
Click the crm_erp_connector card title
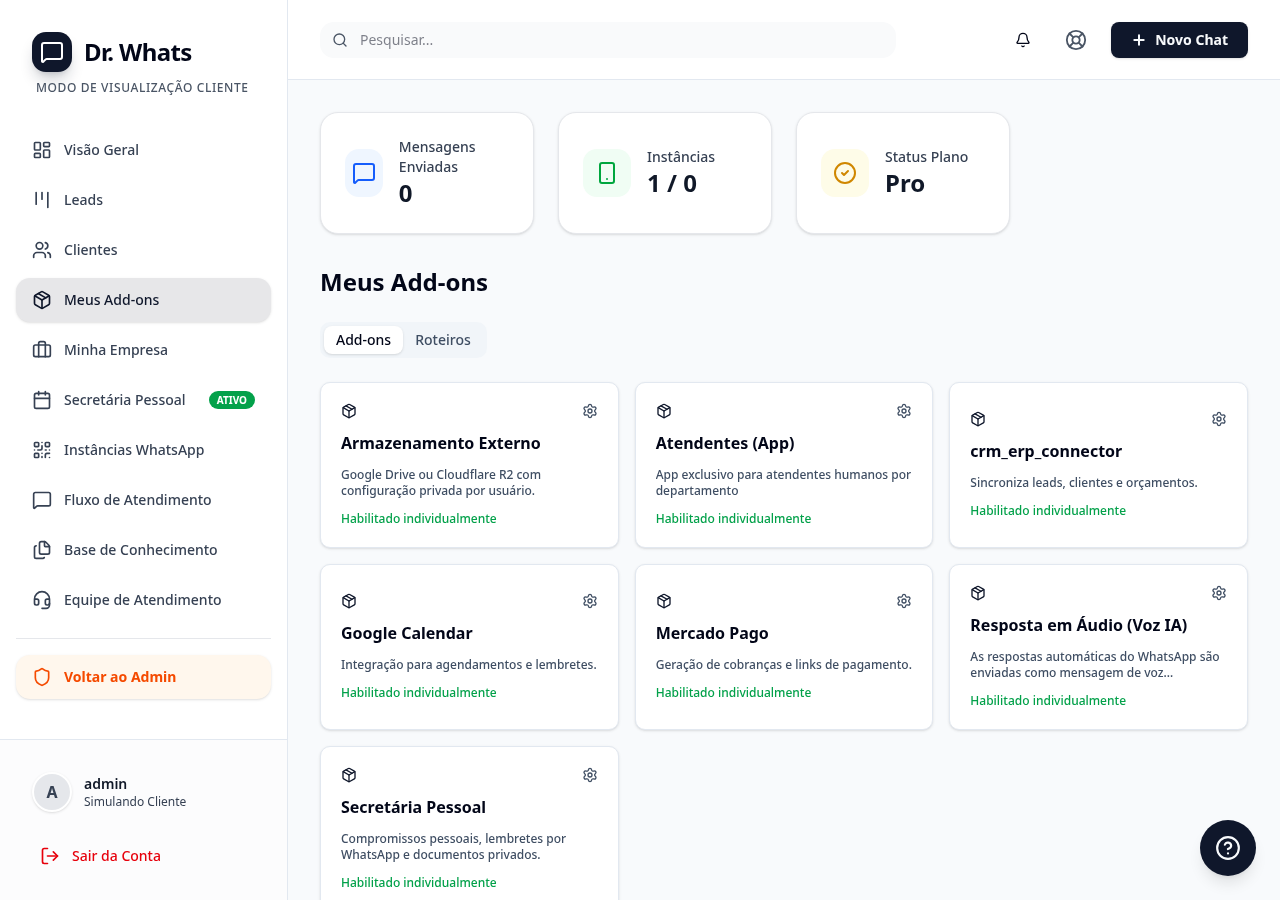[1046, 451]
